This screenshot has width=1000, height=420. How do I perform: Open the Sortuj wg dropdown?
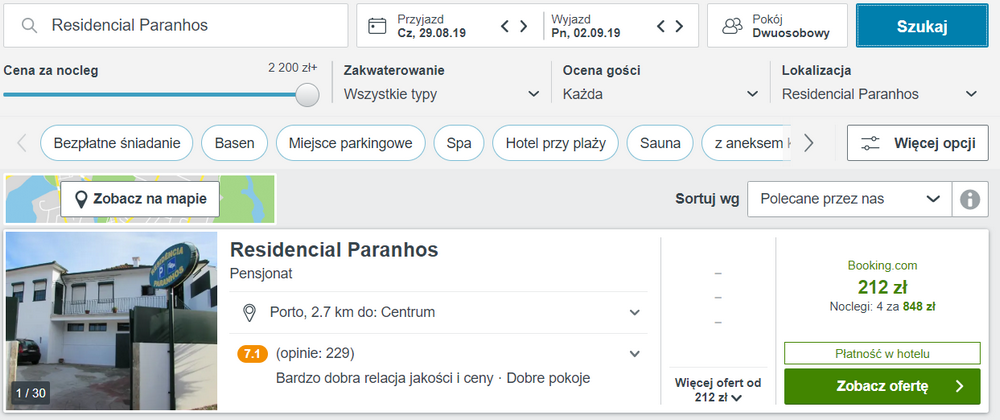point(849,199)
